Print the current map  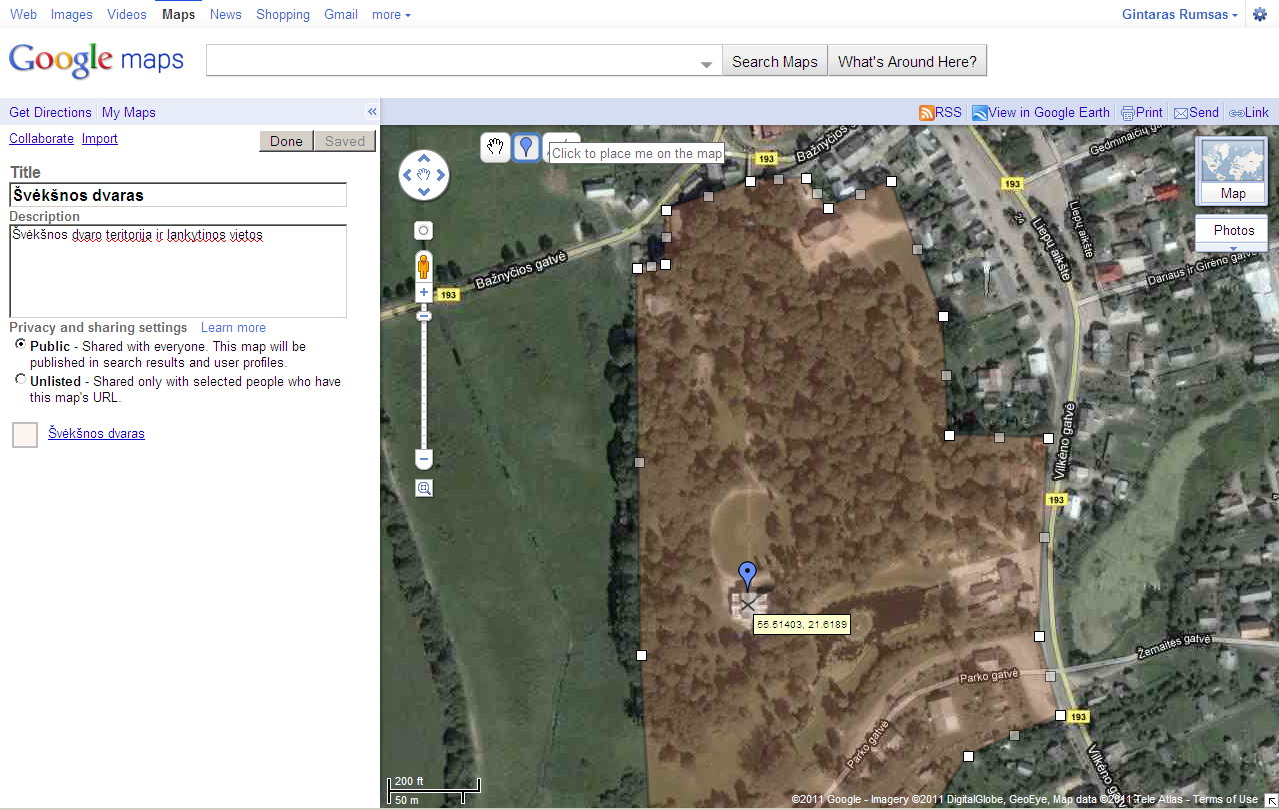coord(1141,113)
